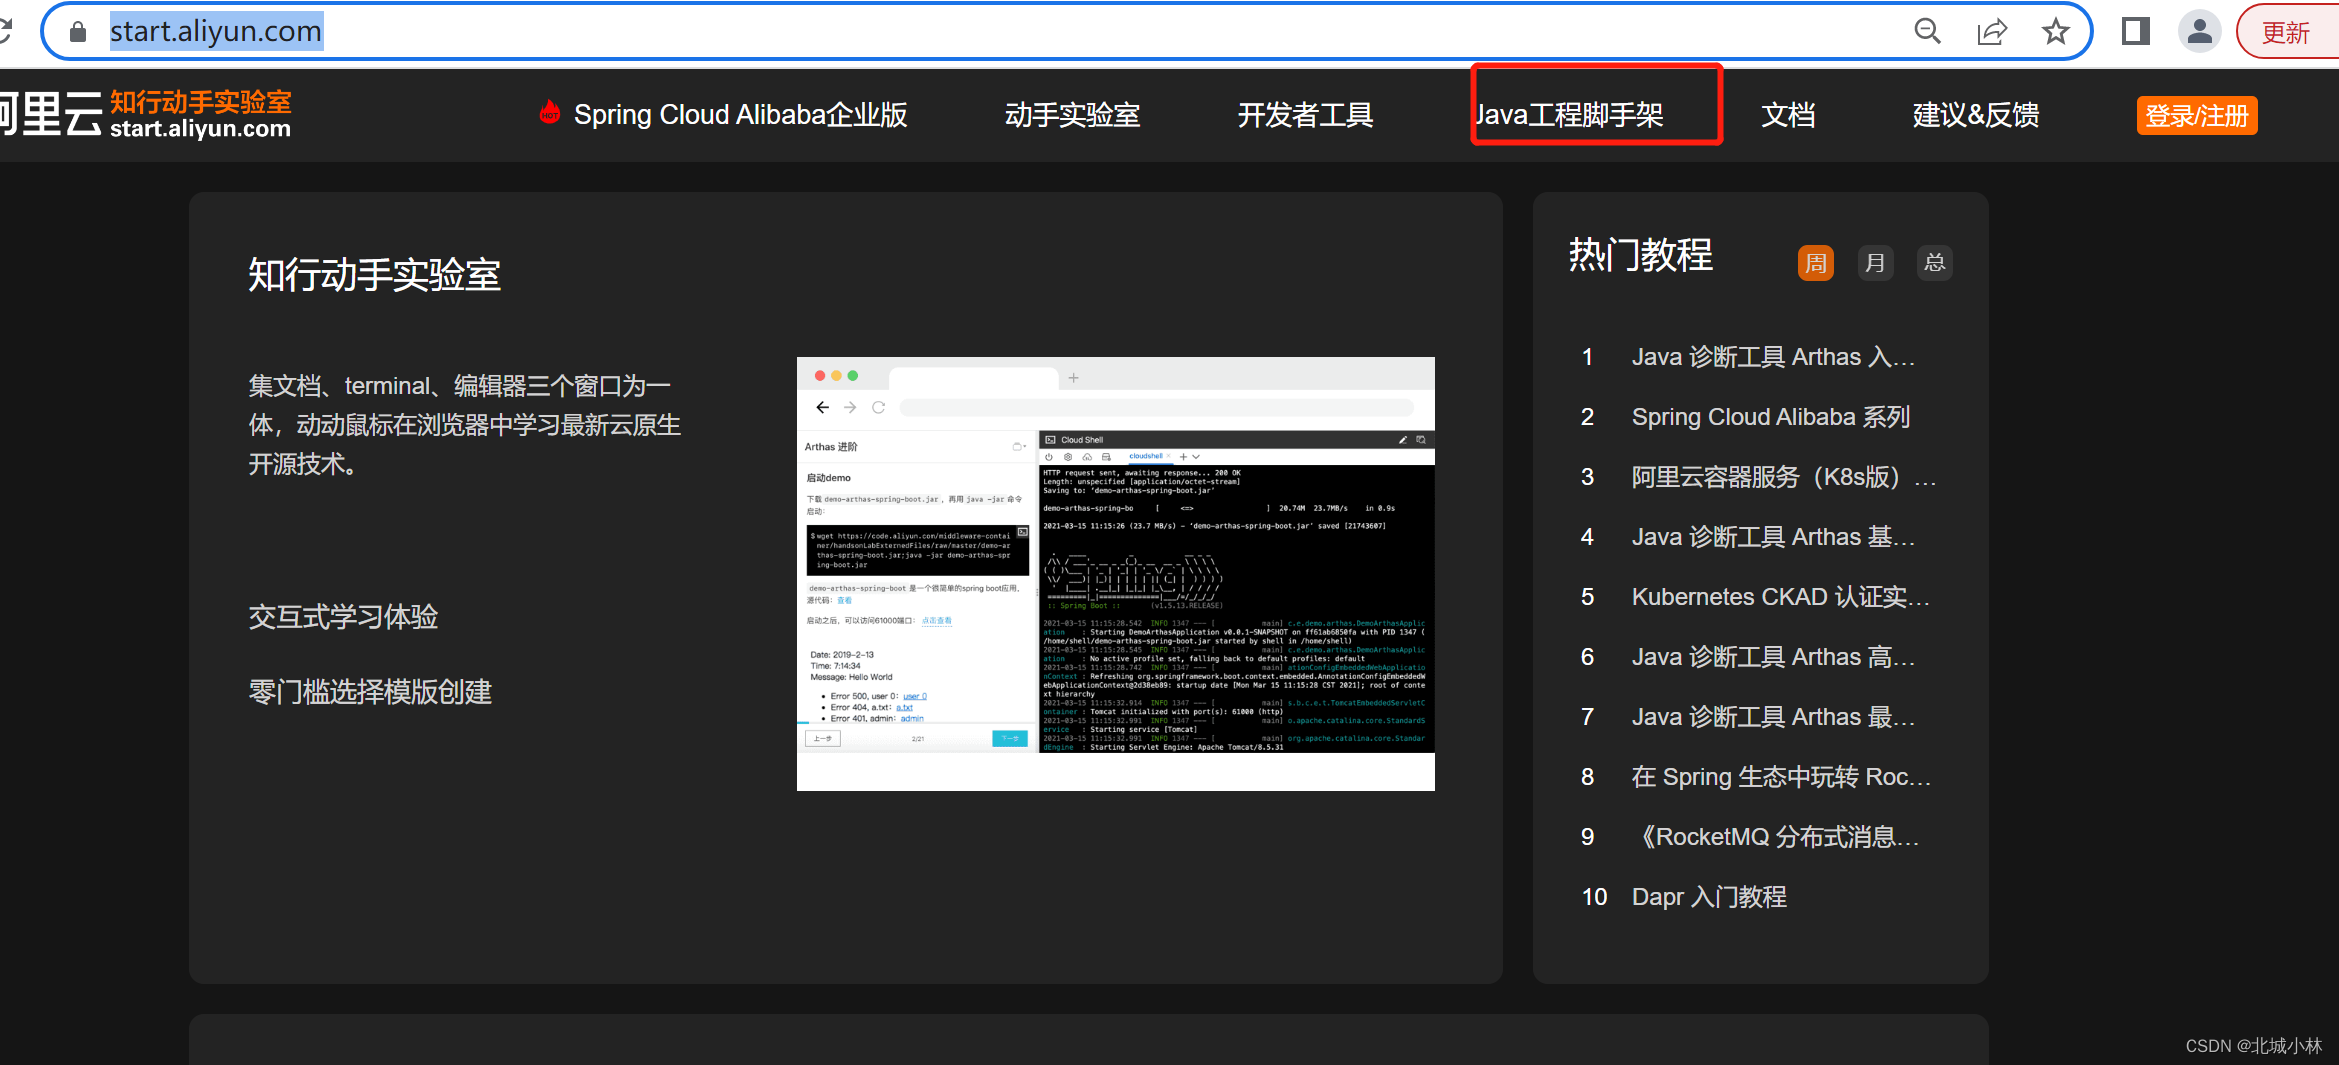
Task: Click the share page icon
Action: pyautogui.click(x=1991, y=32)
